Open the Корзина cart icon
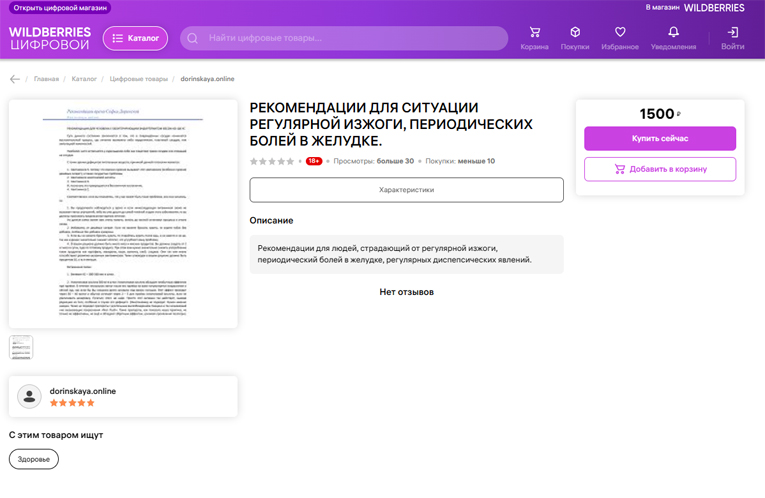This screenshot has width=765, height=498. click(x=534, y=33)
